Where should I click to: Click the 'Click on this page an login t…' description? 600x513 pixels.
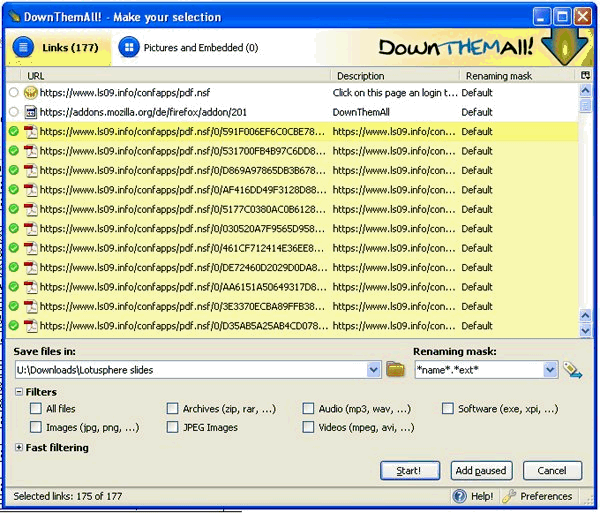tap(395, 93)
